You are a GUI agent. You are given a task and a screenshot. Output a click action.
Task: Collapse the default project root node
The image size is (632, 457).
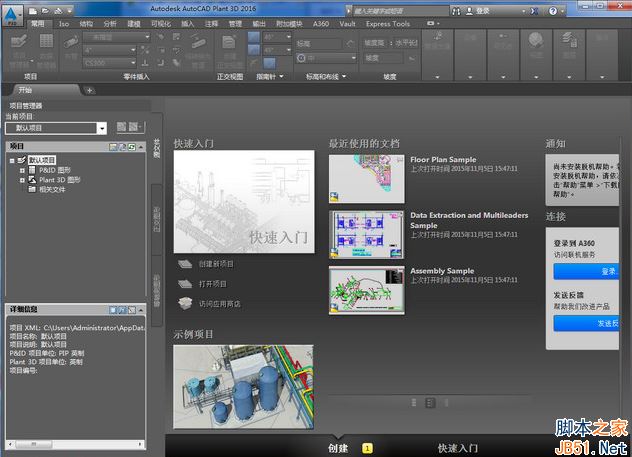pos(11,160)
